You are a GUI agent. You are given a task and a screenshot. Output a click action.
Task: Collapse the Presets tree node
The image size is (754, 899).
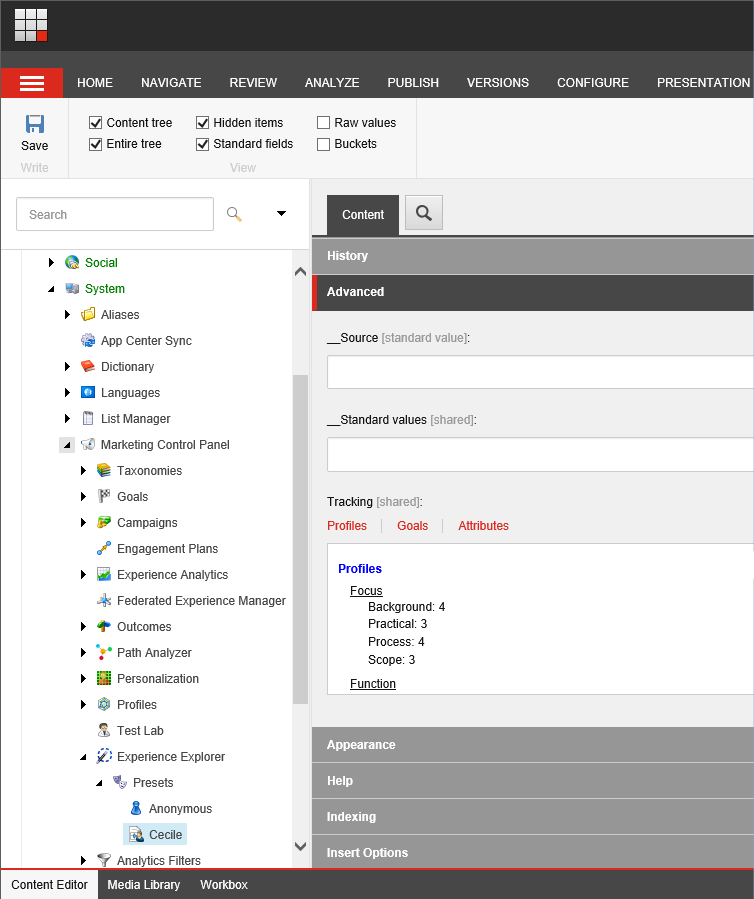(x=100, y=783)
